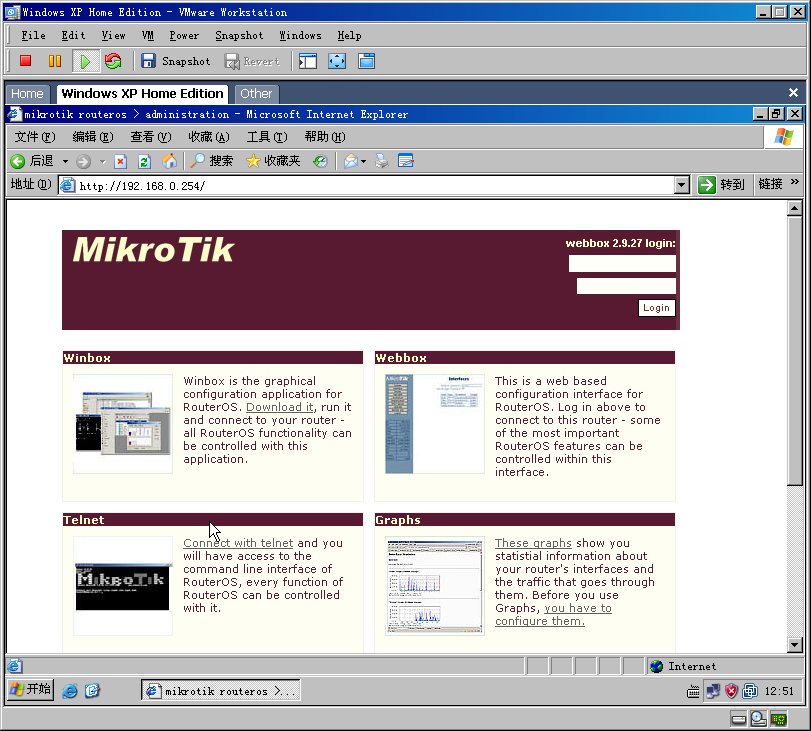
Task: Expand the address bar dropdown arrow
Action: point(682,185)
